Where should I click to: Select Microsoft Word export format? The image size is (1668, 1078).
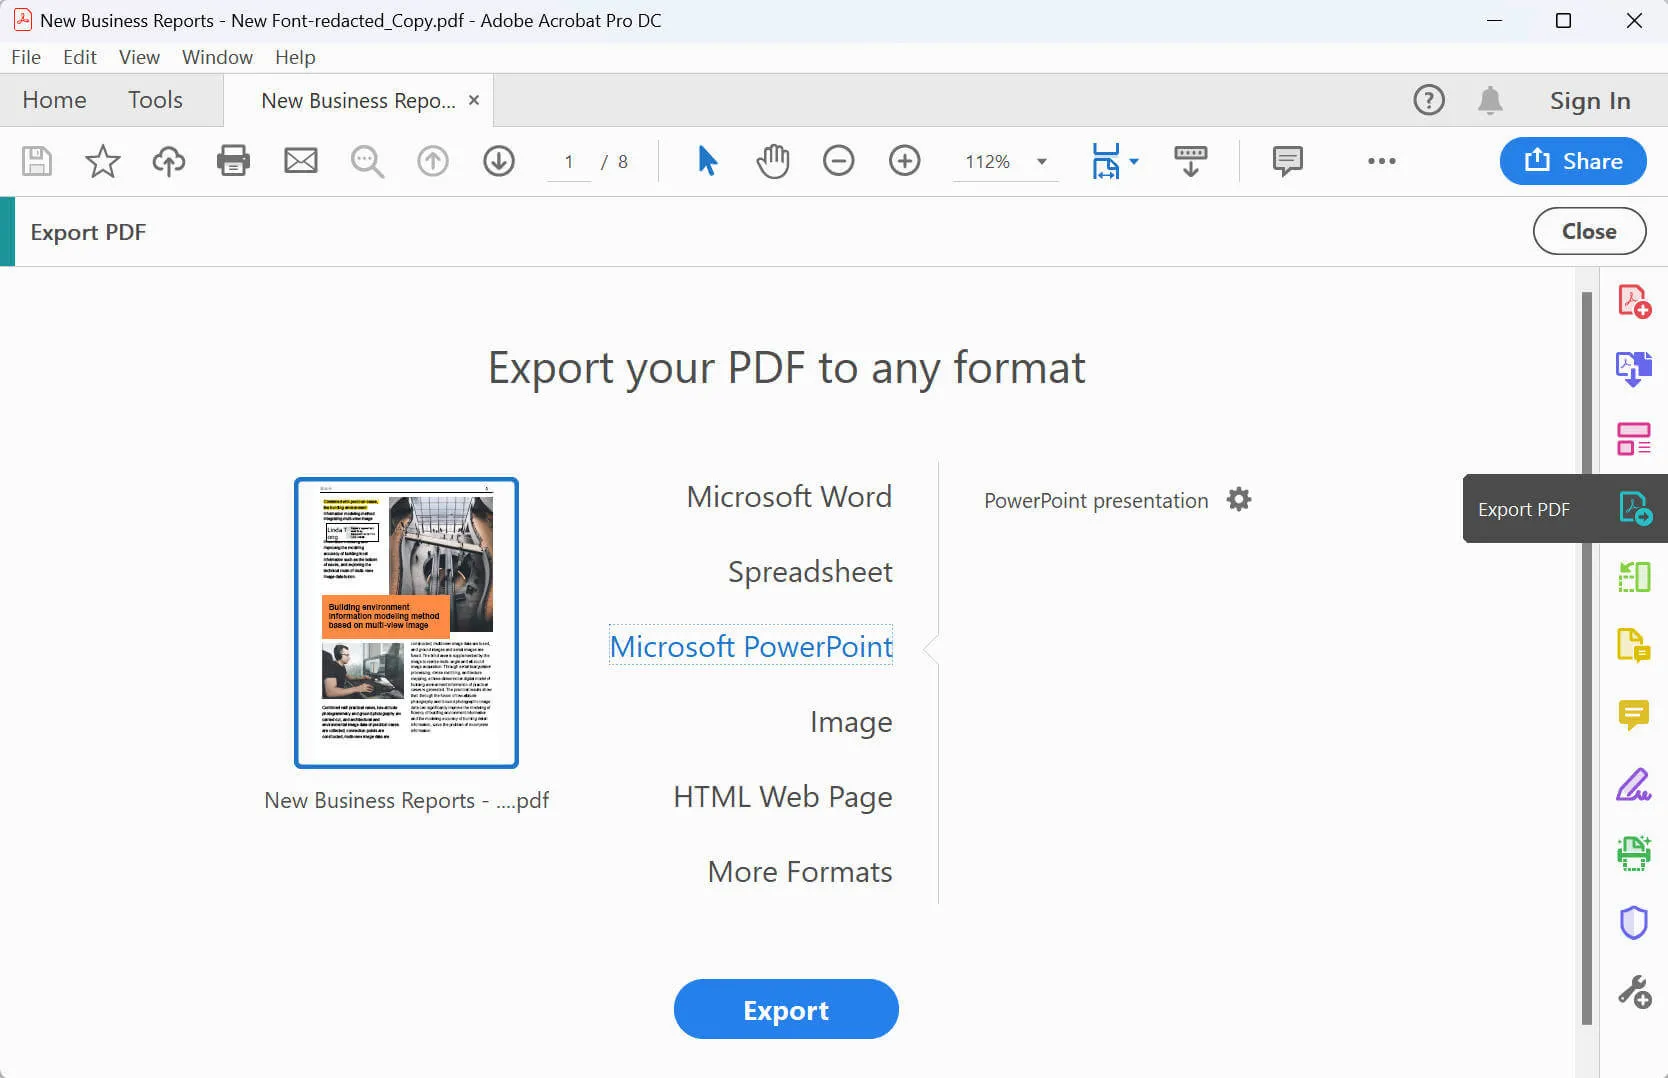(789, 496)
